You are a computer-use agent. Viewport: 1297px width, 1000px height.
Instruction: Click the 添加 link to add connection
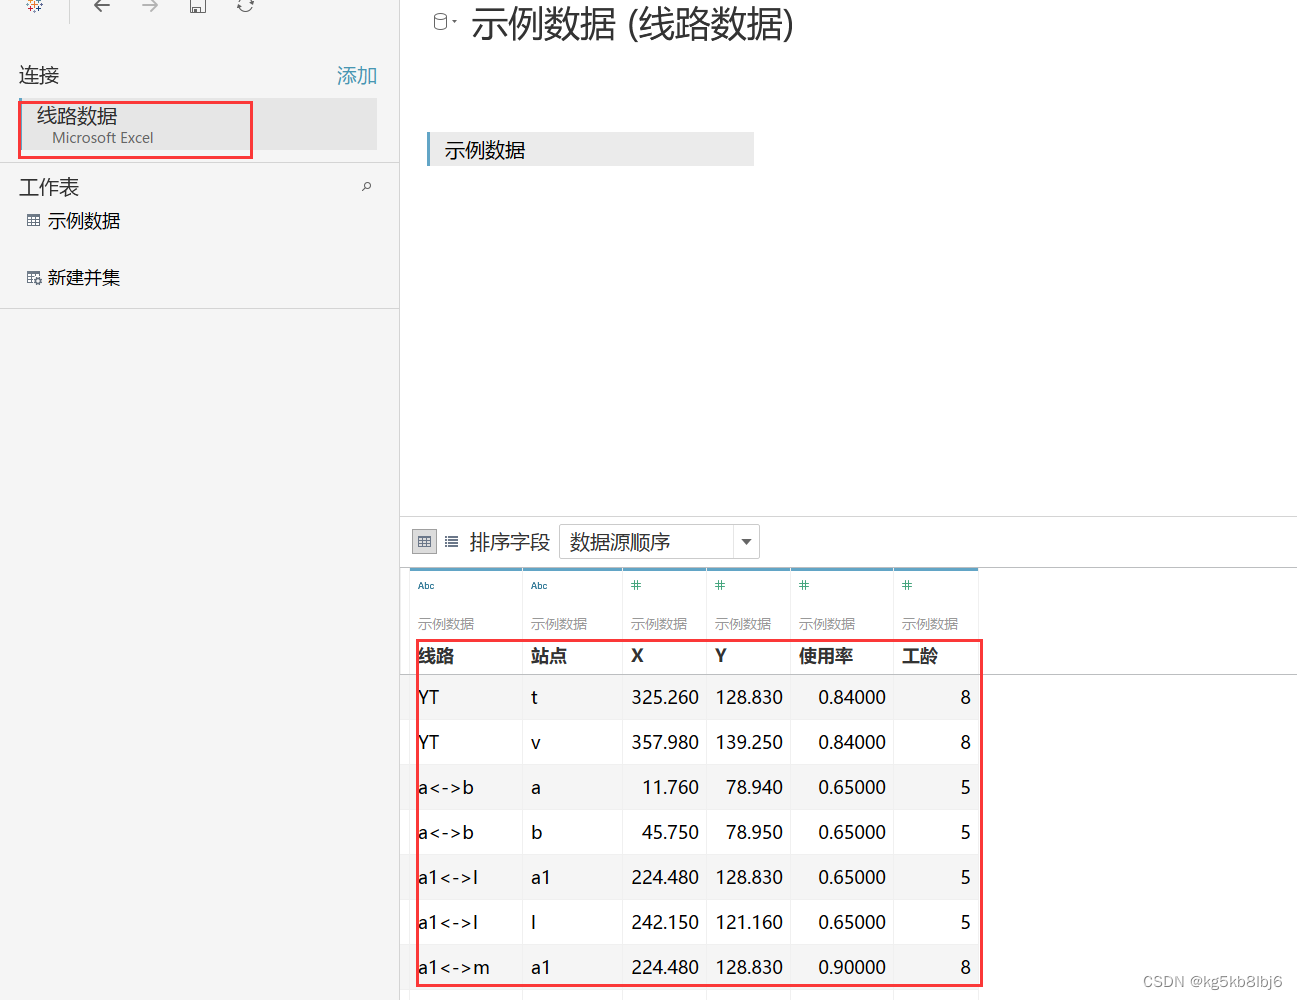pyautogui.click(x=357, y=76)
